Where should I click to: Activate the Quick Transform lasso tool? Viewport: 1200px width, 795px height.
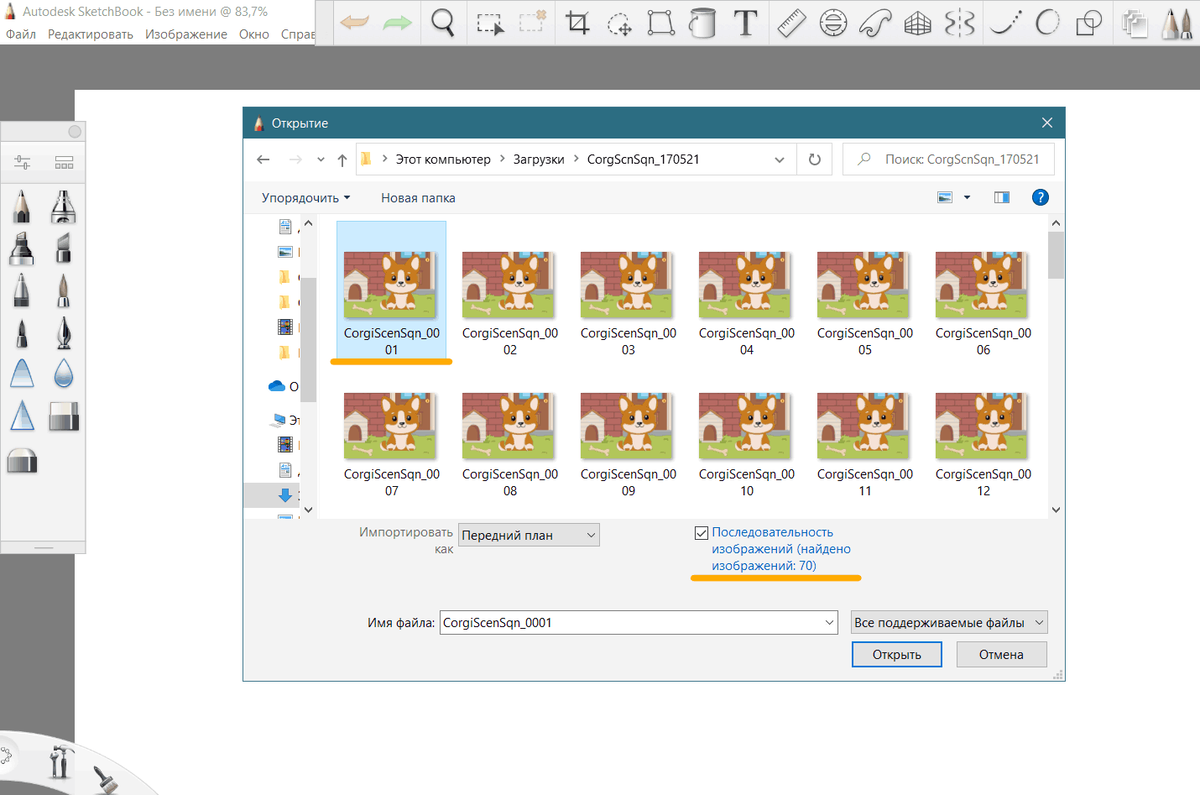tap(620, 23)
